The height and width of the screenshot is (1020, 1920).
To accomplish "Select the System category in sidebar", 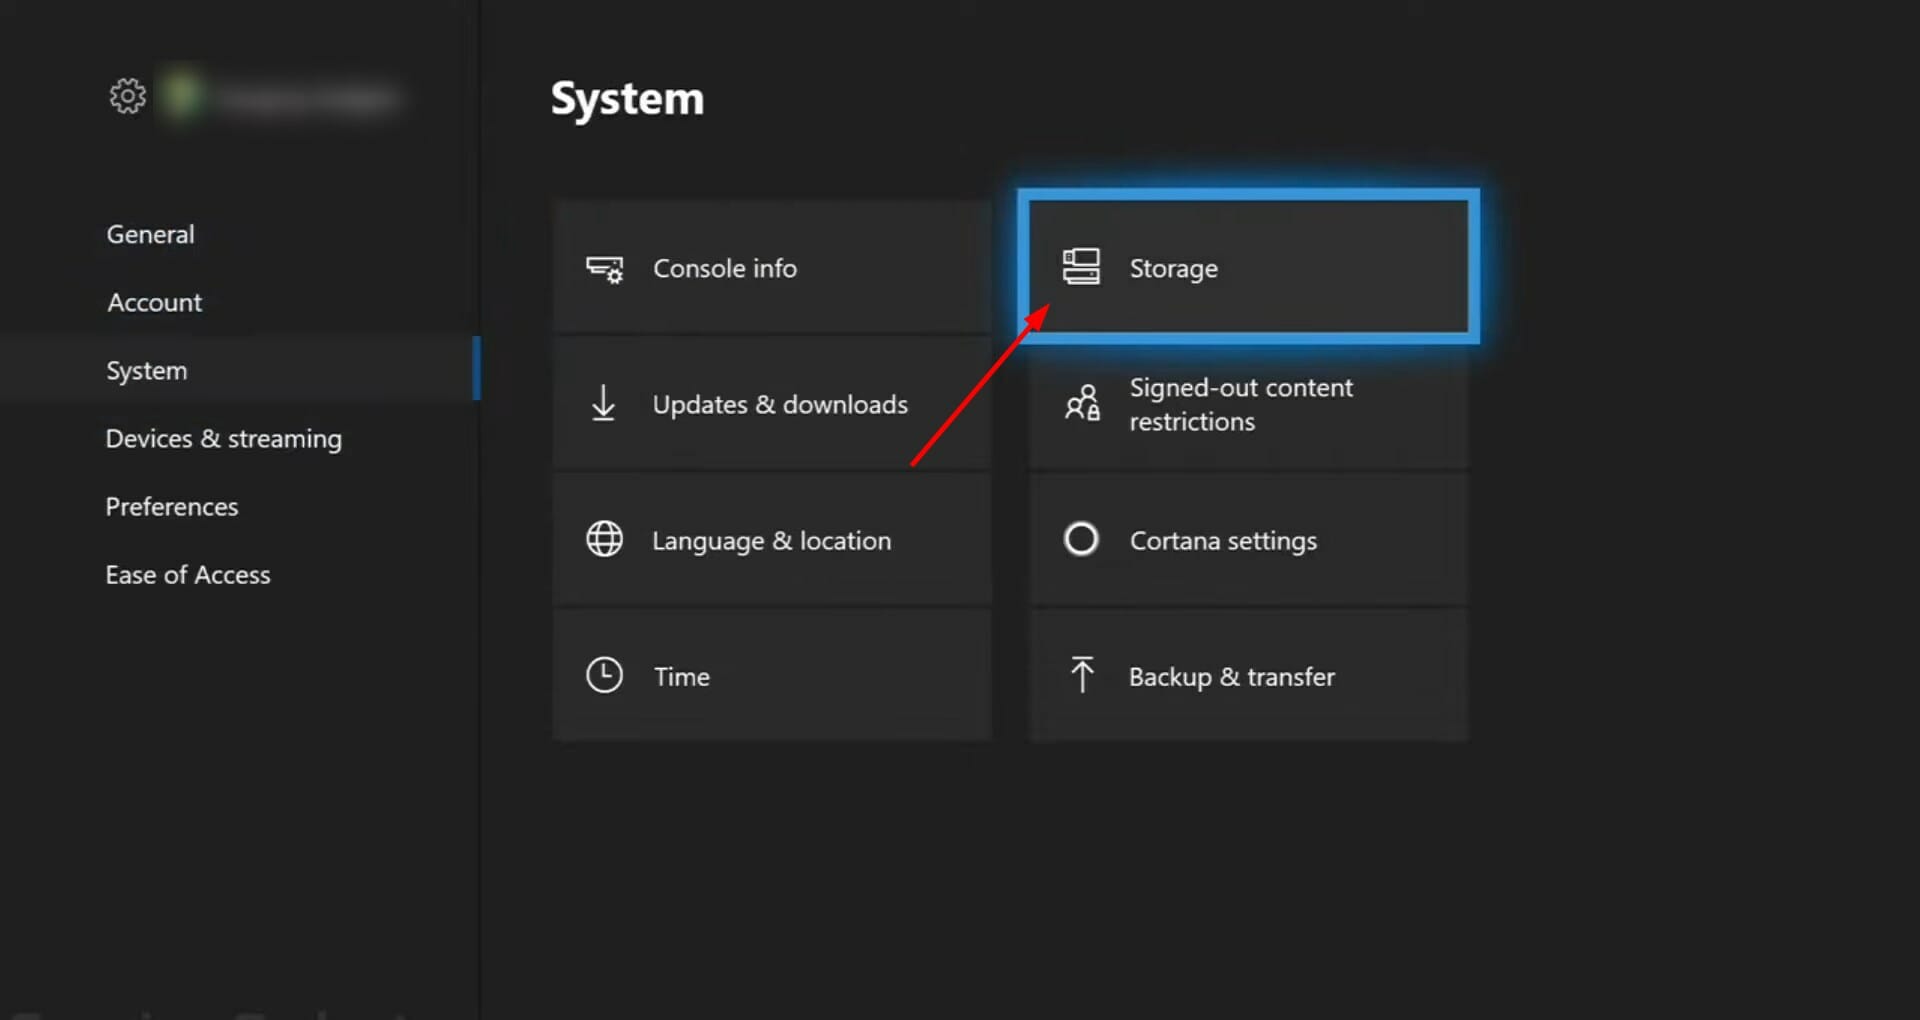I will [x=147, y=370].
